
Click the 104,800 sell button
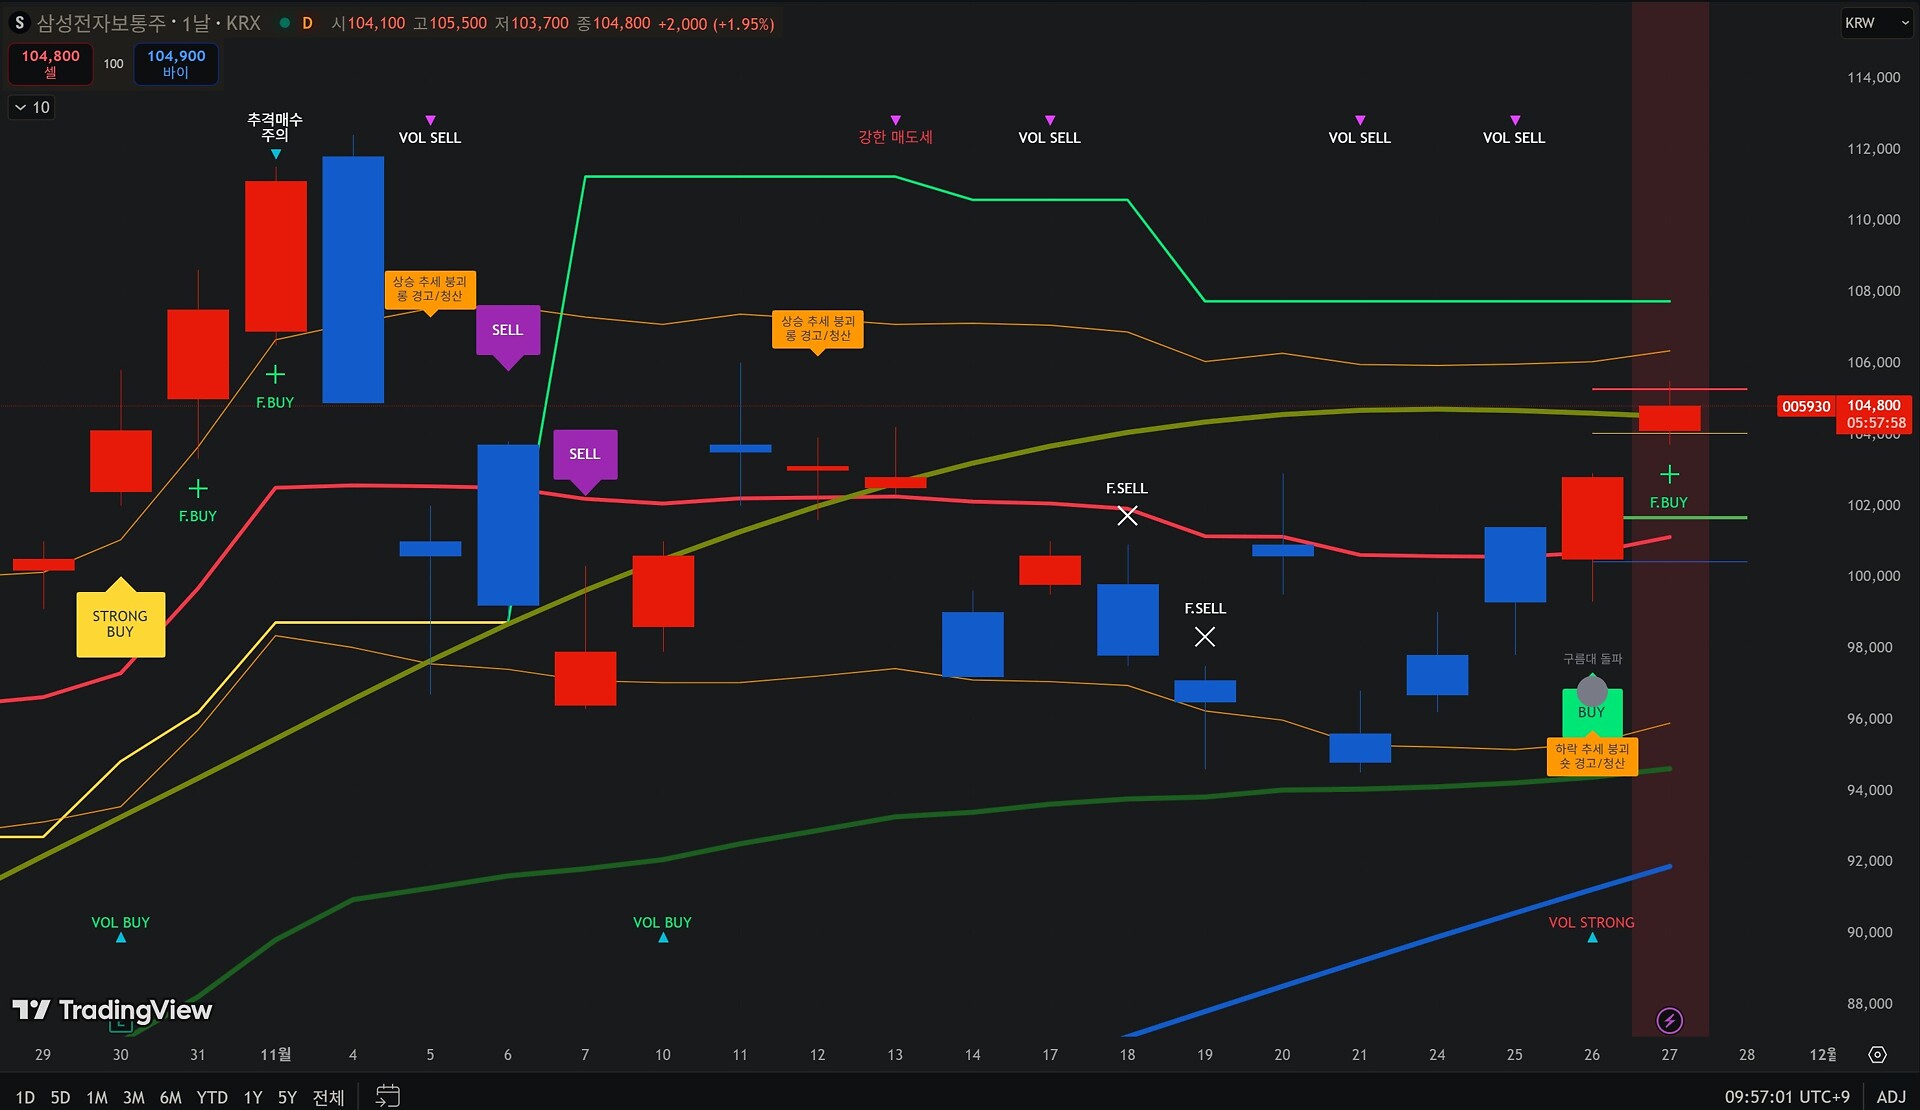tap(50, 64)
